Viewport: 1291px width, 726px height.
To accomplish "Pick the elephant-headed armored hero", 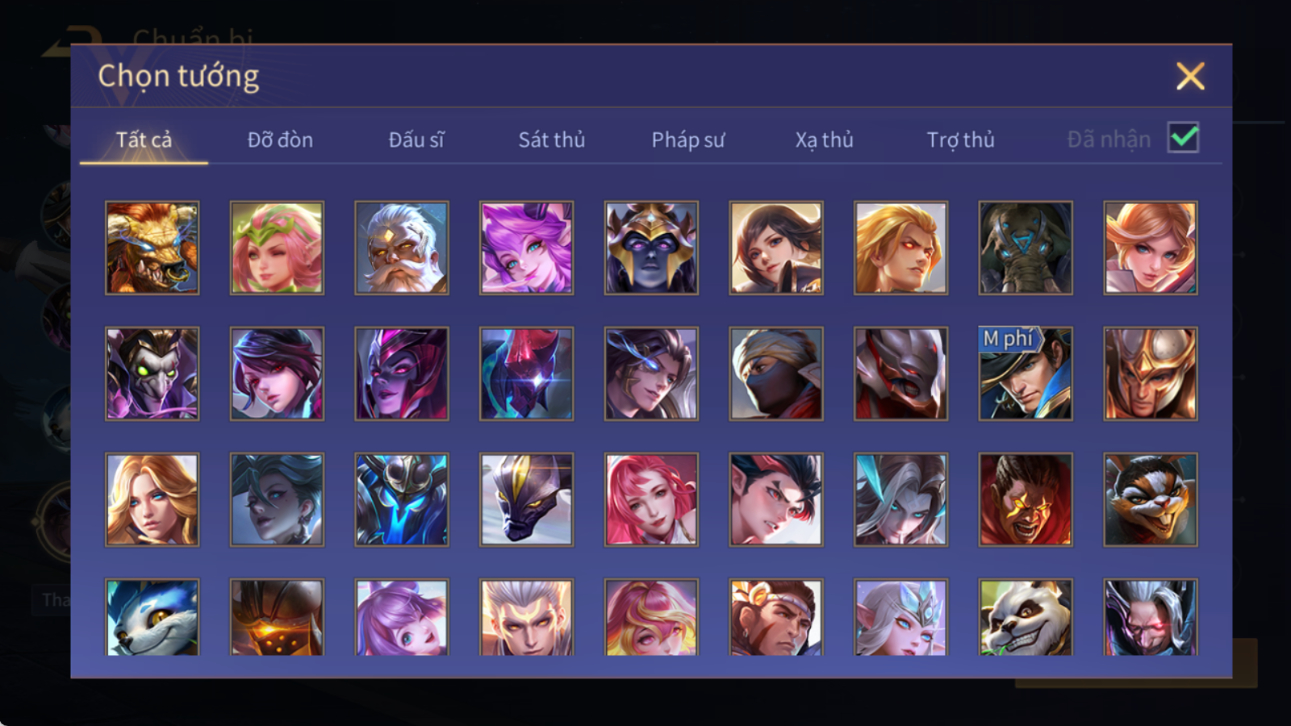I will (1025, 248).
